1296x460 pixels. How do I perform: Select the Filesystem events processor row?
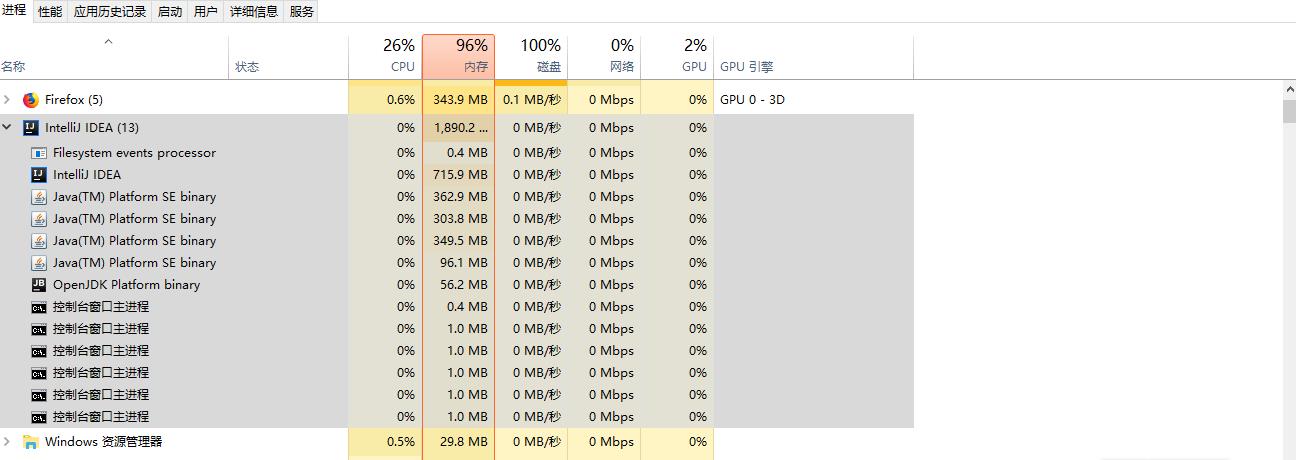[x=457, y=153]
